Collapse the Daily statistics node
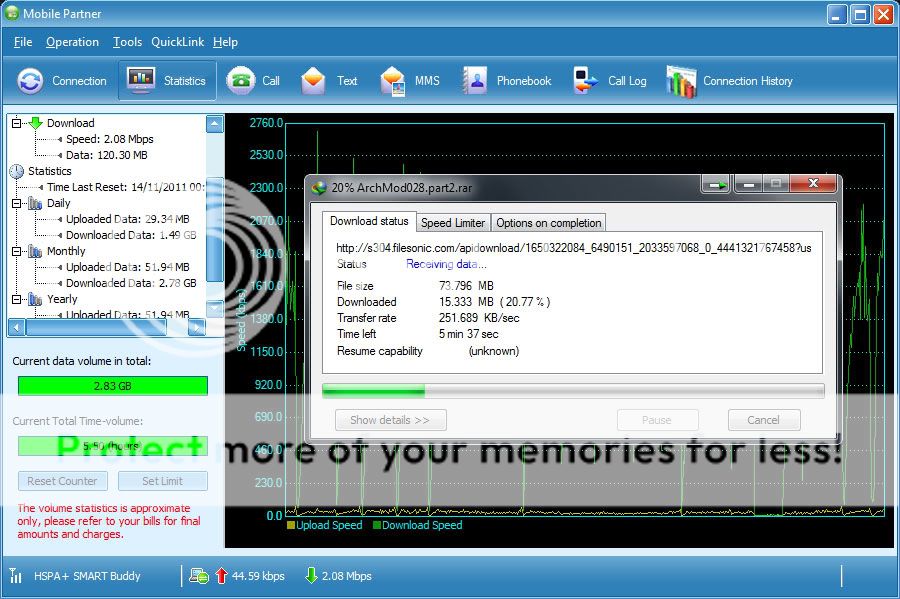Image resolution: width=900 pixels, height=599 pixels. coord(17,203)
